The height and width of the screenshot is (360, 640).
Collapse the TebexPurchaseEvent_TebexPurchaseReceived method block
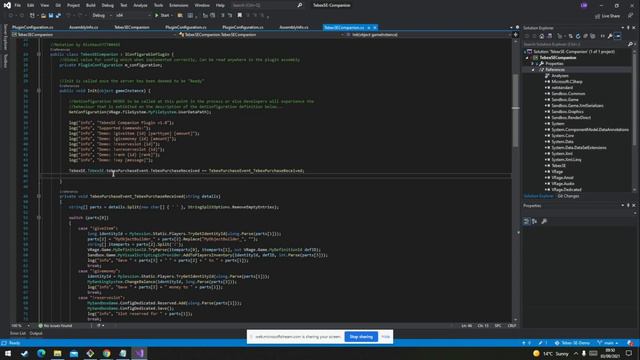click(39, 196)
